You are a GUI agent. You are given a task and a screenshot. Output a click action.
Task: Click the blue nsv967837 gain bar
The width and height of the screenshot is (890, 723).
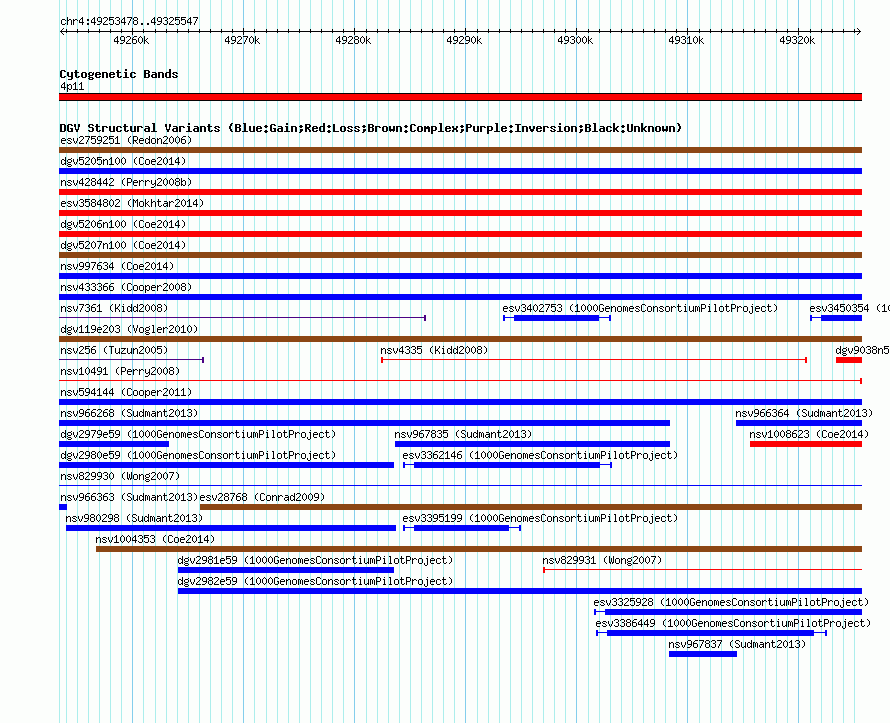coord(703,654)
